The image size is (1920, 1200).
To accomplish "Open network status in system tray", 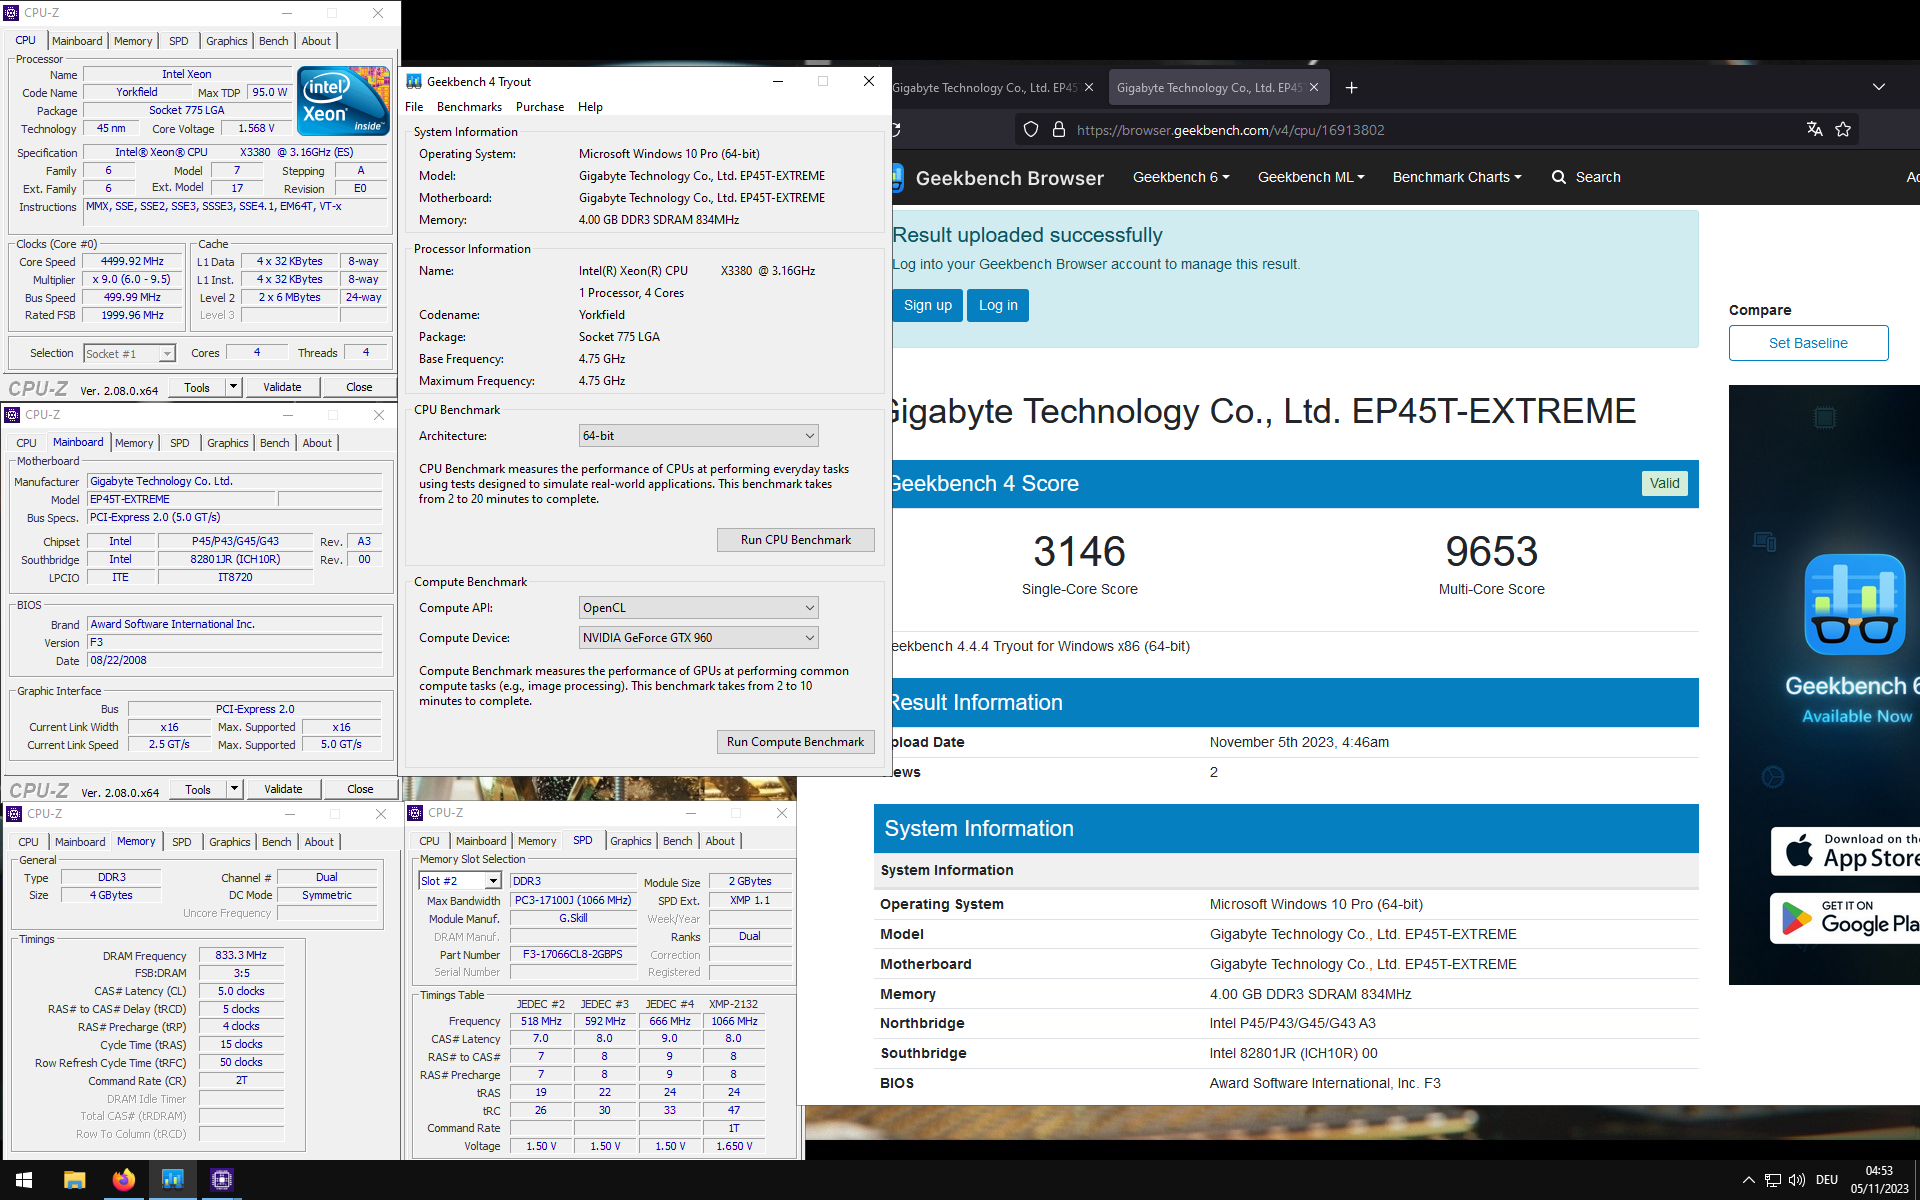I will click(x=1772, y=1180).
